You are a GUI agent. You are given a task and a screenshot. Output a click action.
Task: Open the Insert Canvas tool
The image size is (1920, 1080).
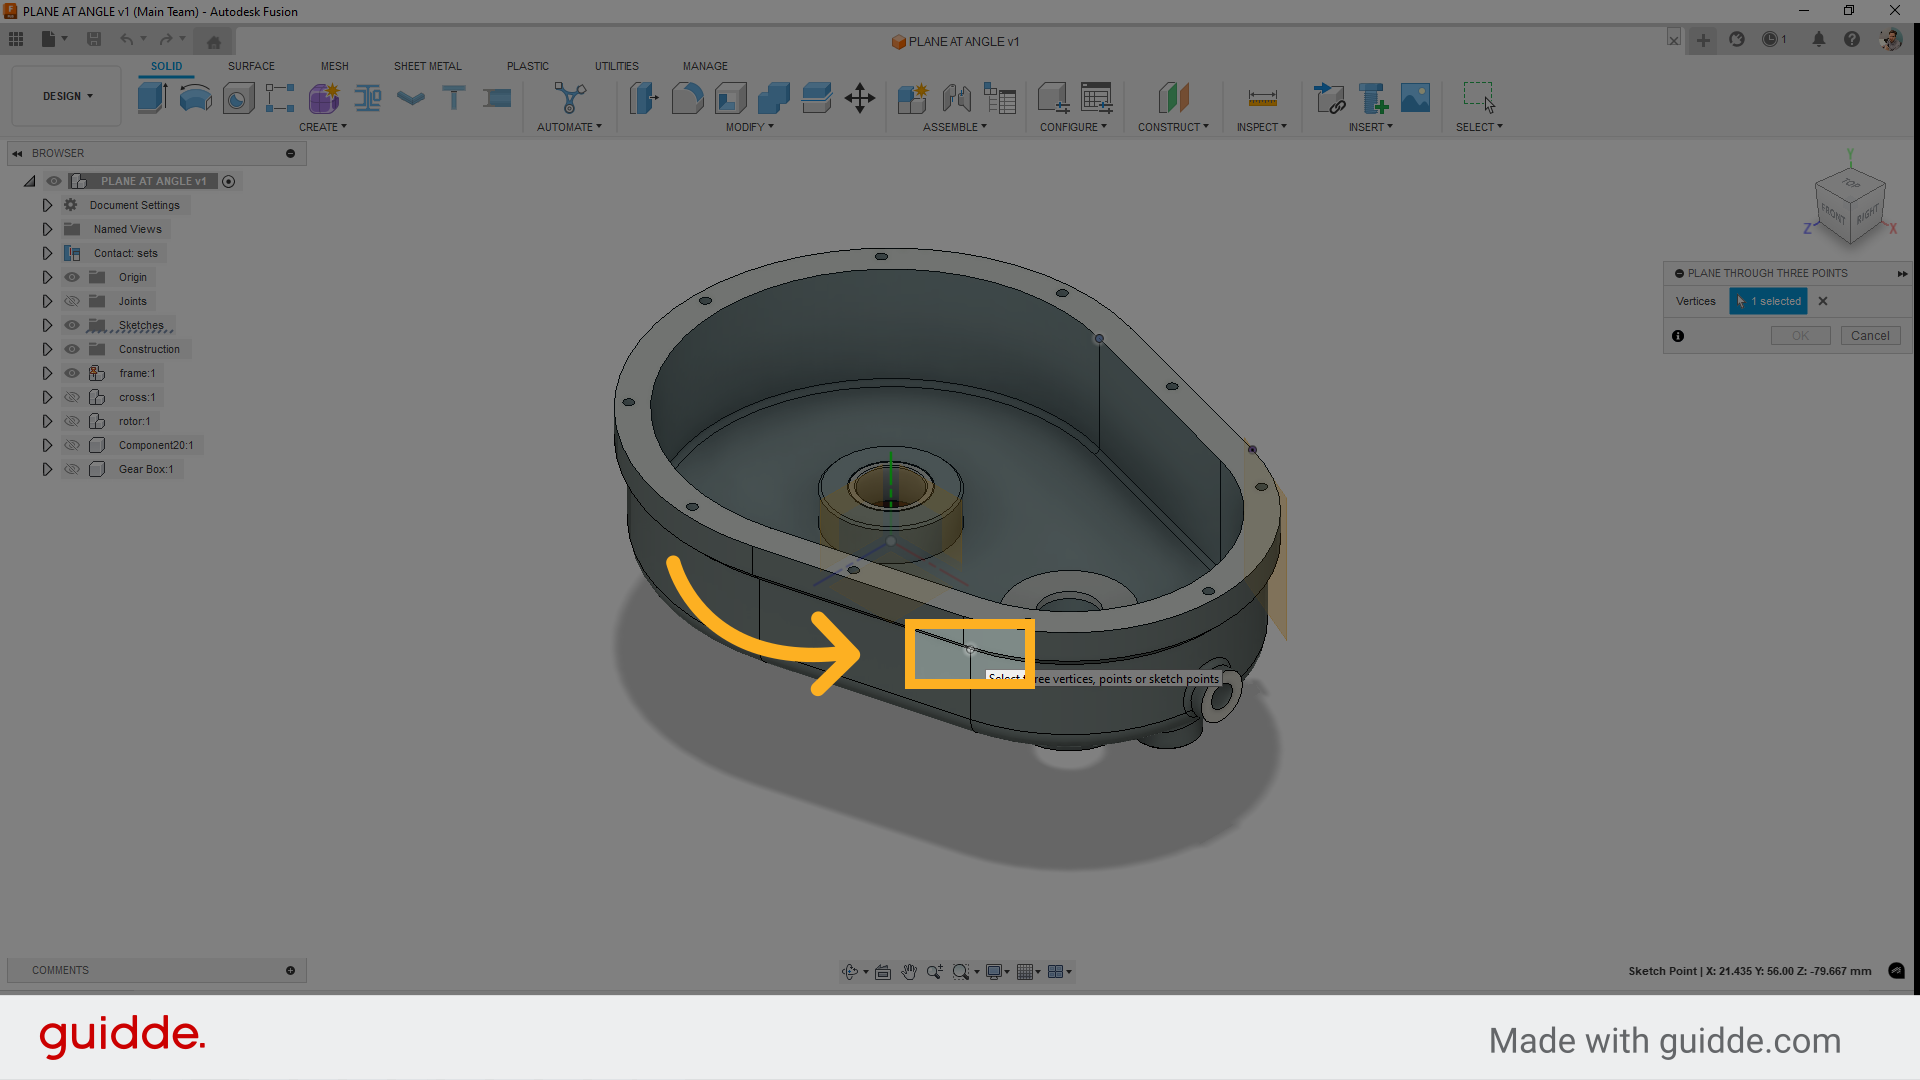1415,97
